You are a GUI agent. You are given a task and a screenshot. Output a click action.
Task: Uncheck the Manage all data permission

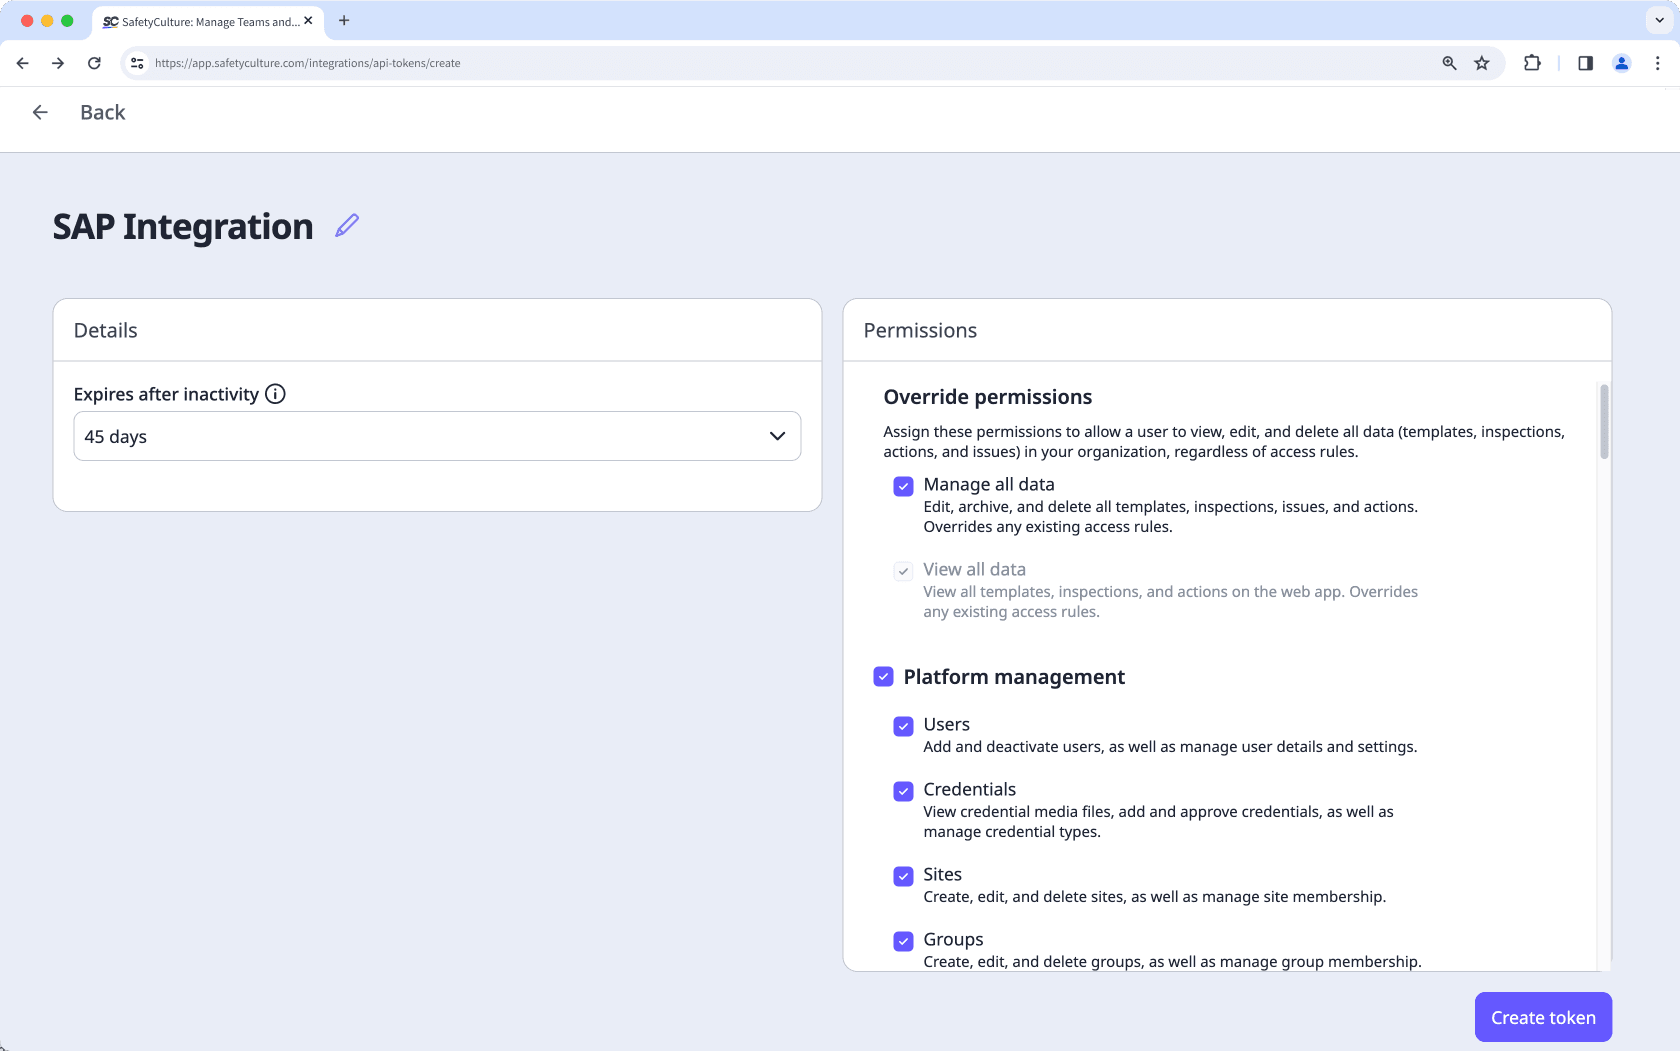[903, 486]
